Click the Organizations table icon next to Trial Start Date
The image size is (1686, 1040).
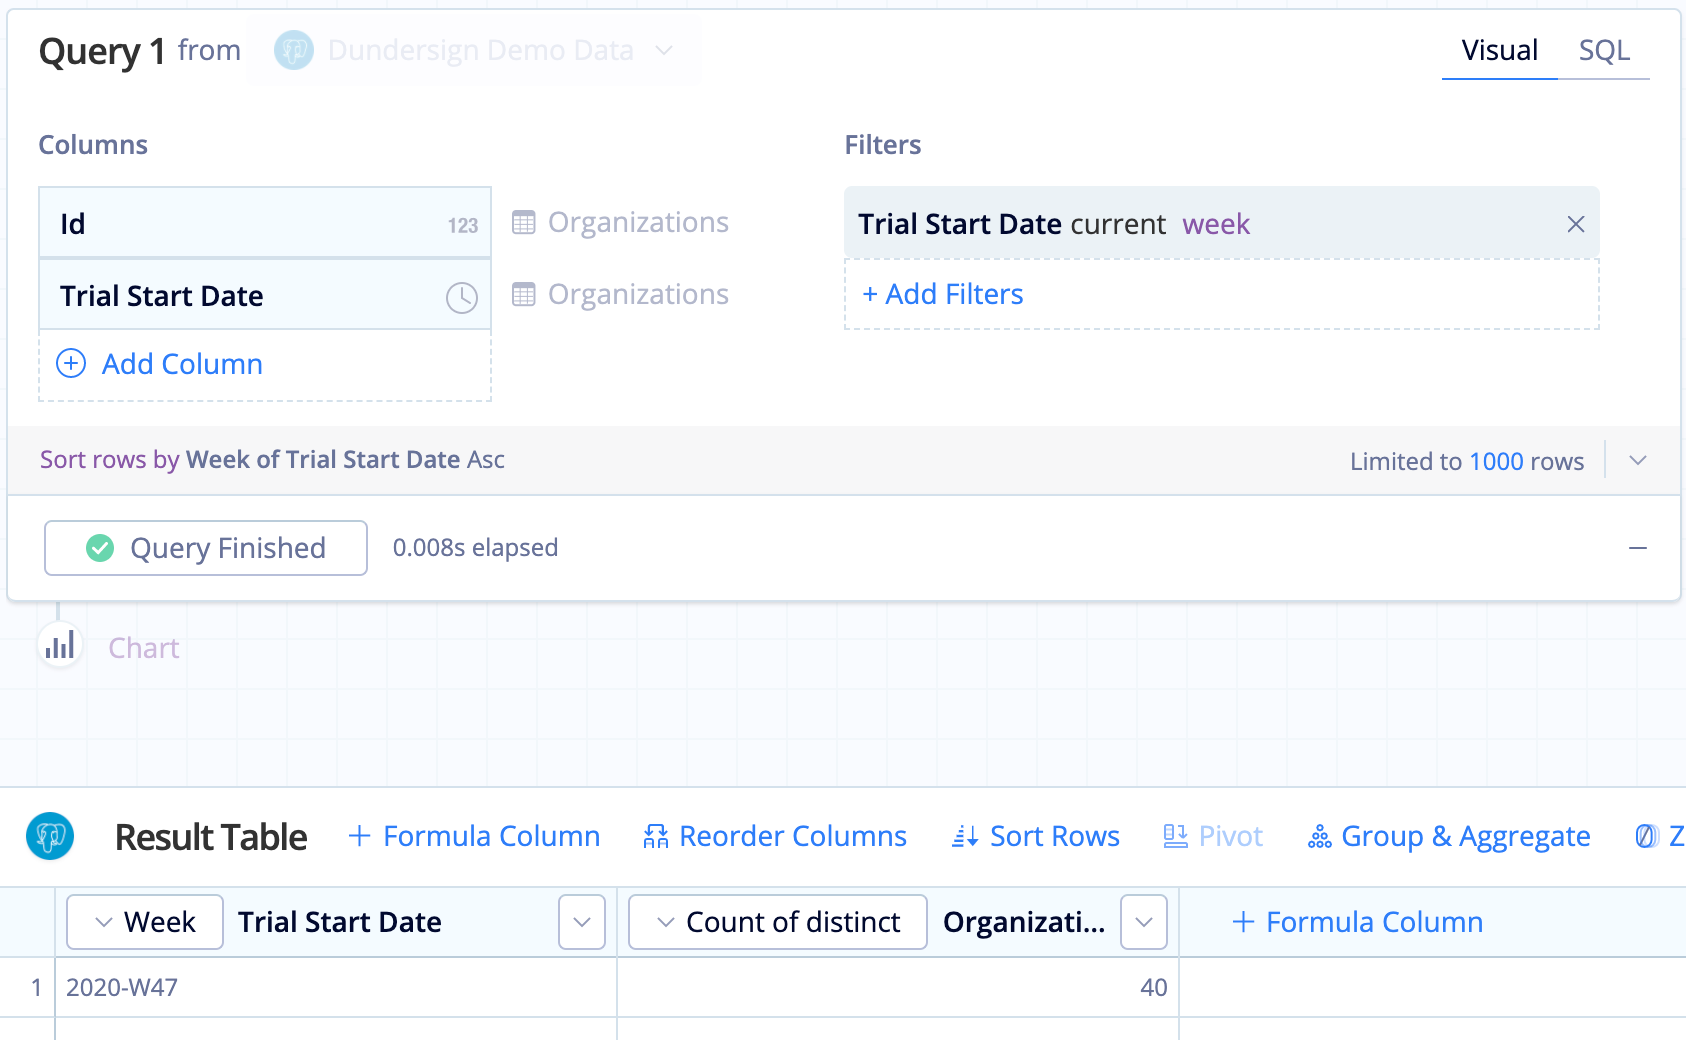[524, 294]
